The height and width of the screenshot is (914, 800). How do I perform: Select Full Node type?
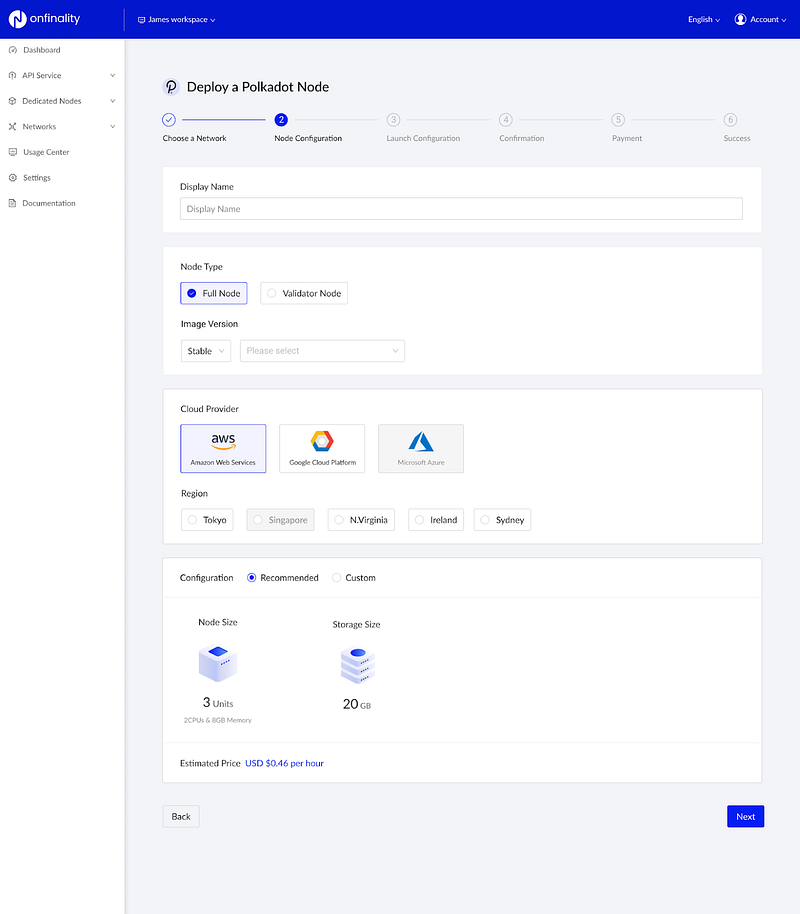pos(214,293)
